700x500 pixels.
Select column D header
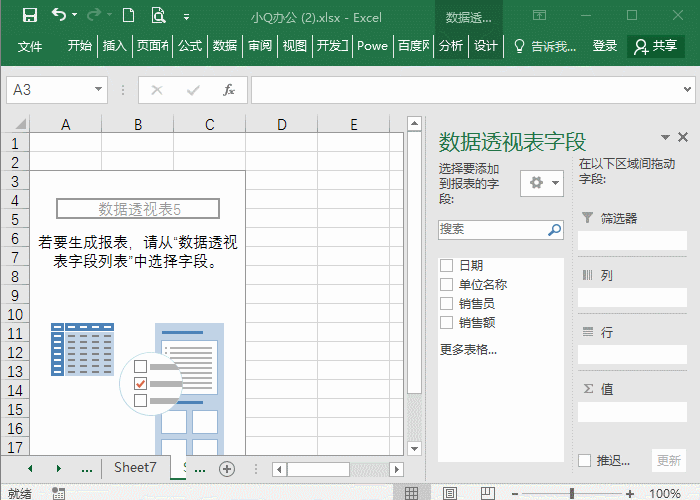click(282, 124)
